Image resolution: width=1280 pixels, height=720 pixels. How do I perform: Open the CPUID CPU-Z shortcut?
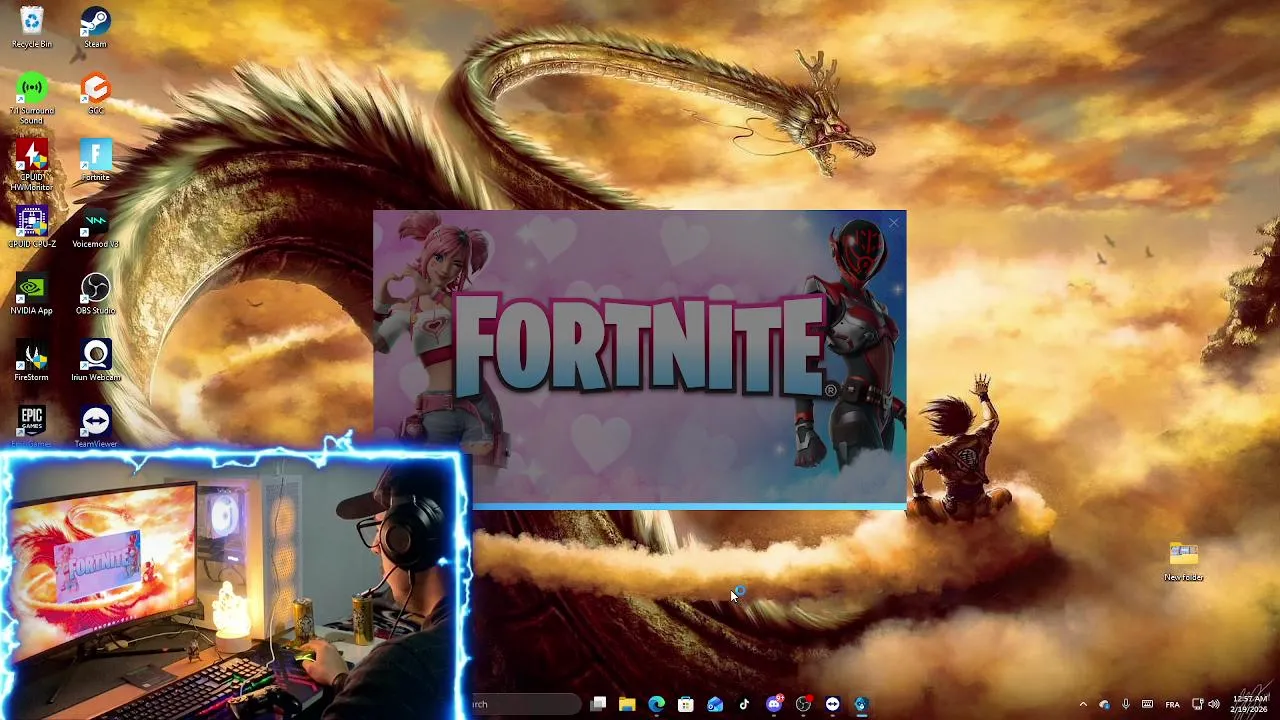pyautogui.click(x=31, y=227)
